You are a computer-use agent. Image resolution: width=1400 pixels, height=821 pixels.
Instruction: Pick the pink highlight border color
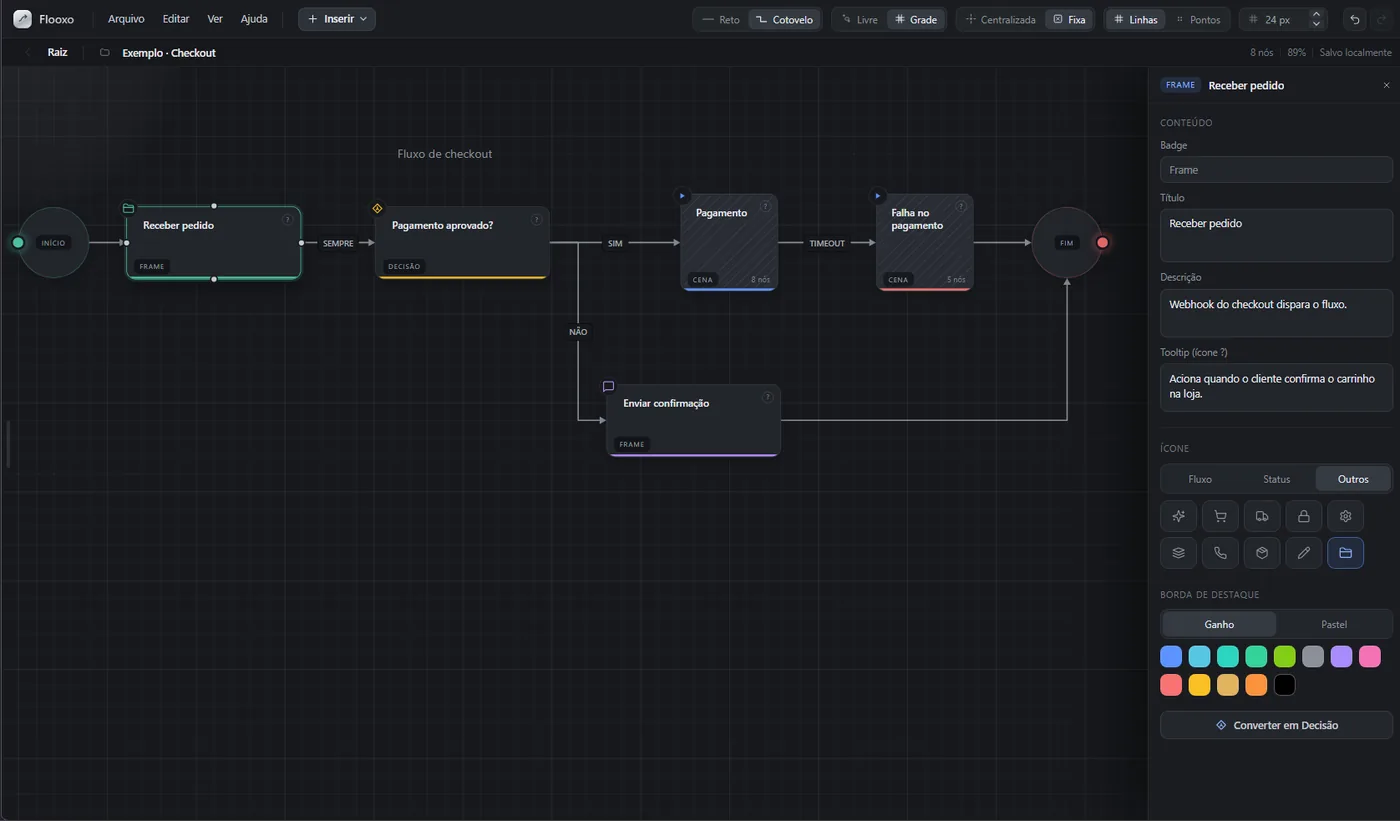[1369, 656]
